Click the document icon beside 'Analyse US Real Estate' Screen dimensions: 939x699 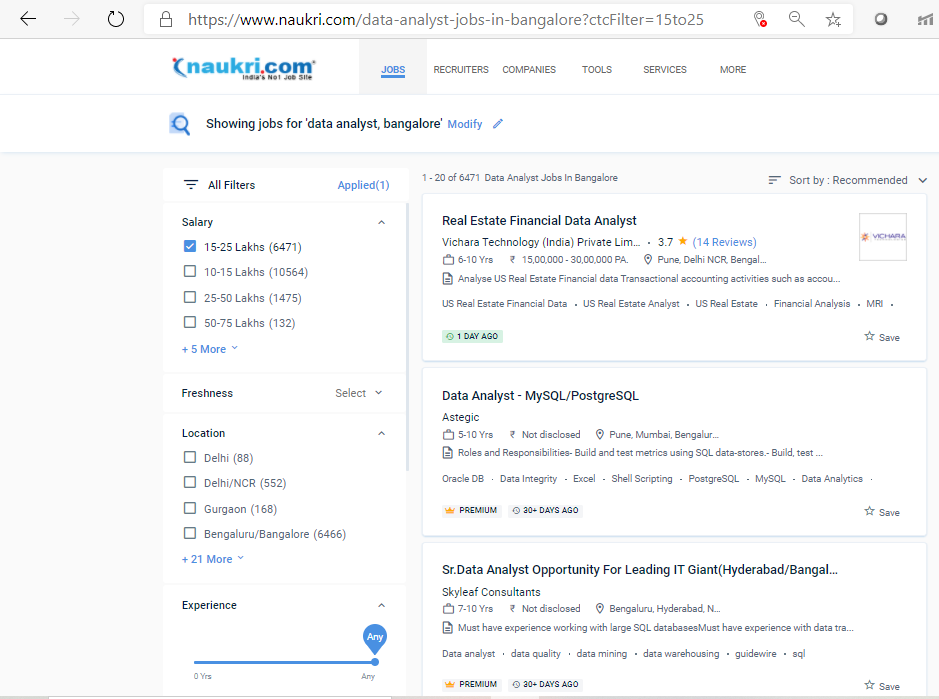point(447,279)
